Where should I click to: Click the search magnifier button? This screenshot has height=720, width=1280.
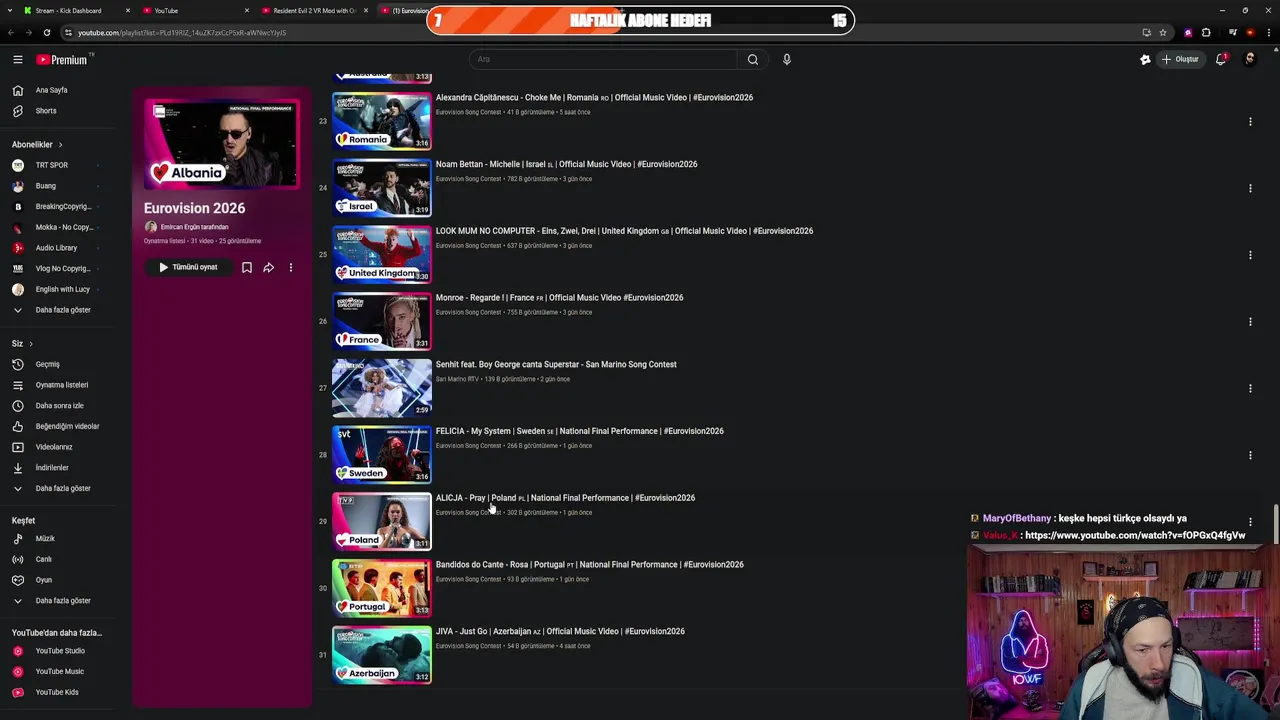click(753, 59)
